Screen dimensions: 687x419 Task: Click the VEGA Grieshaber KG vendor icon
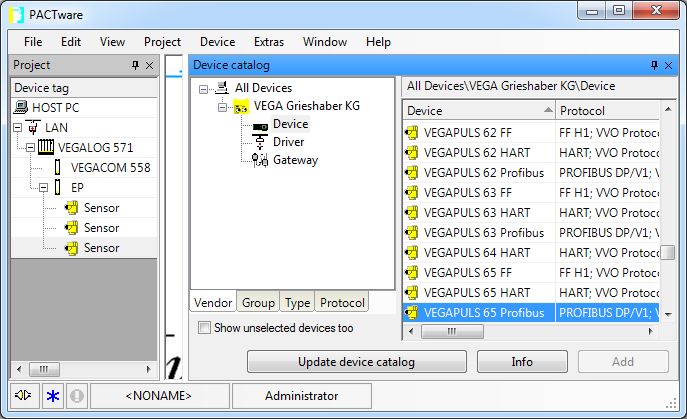(x=241, y=106)
